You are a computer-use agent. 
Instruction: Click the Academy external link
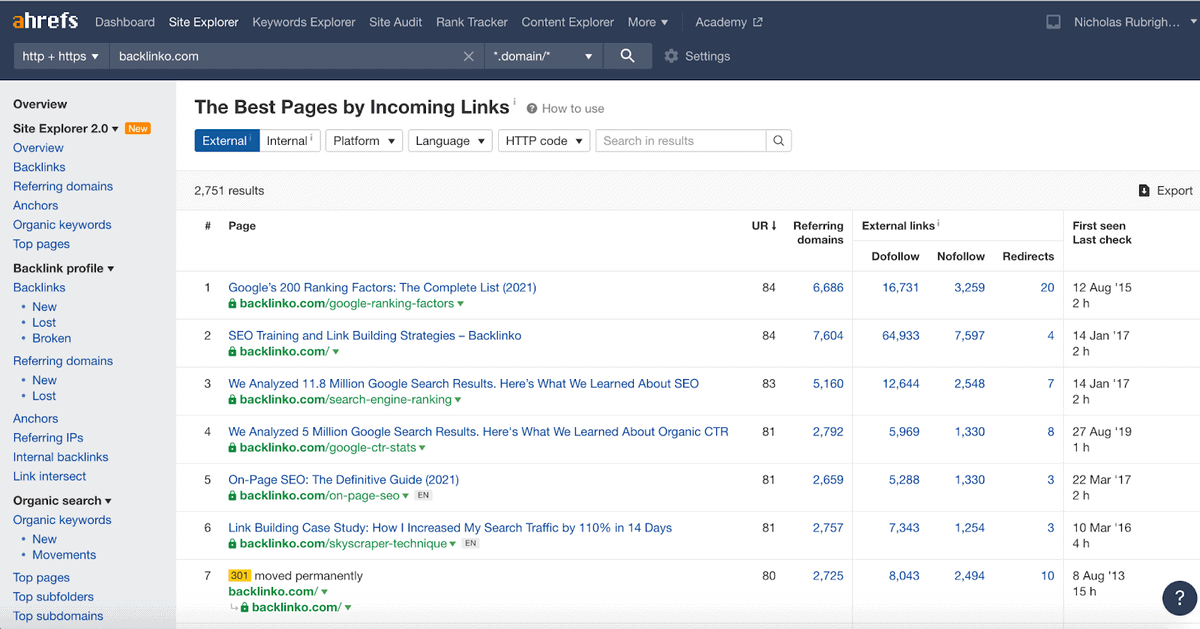[728, 22]
